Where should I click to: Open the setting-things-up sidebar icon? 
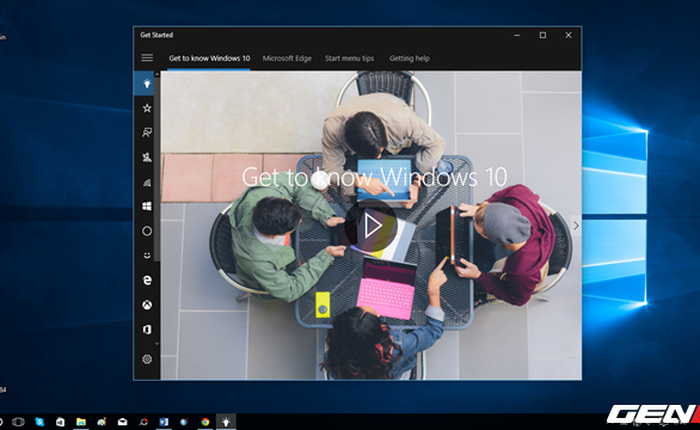(147, 157)
